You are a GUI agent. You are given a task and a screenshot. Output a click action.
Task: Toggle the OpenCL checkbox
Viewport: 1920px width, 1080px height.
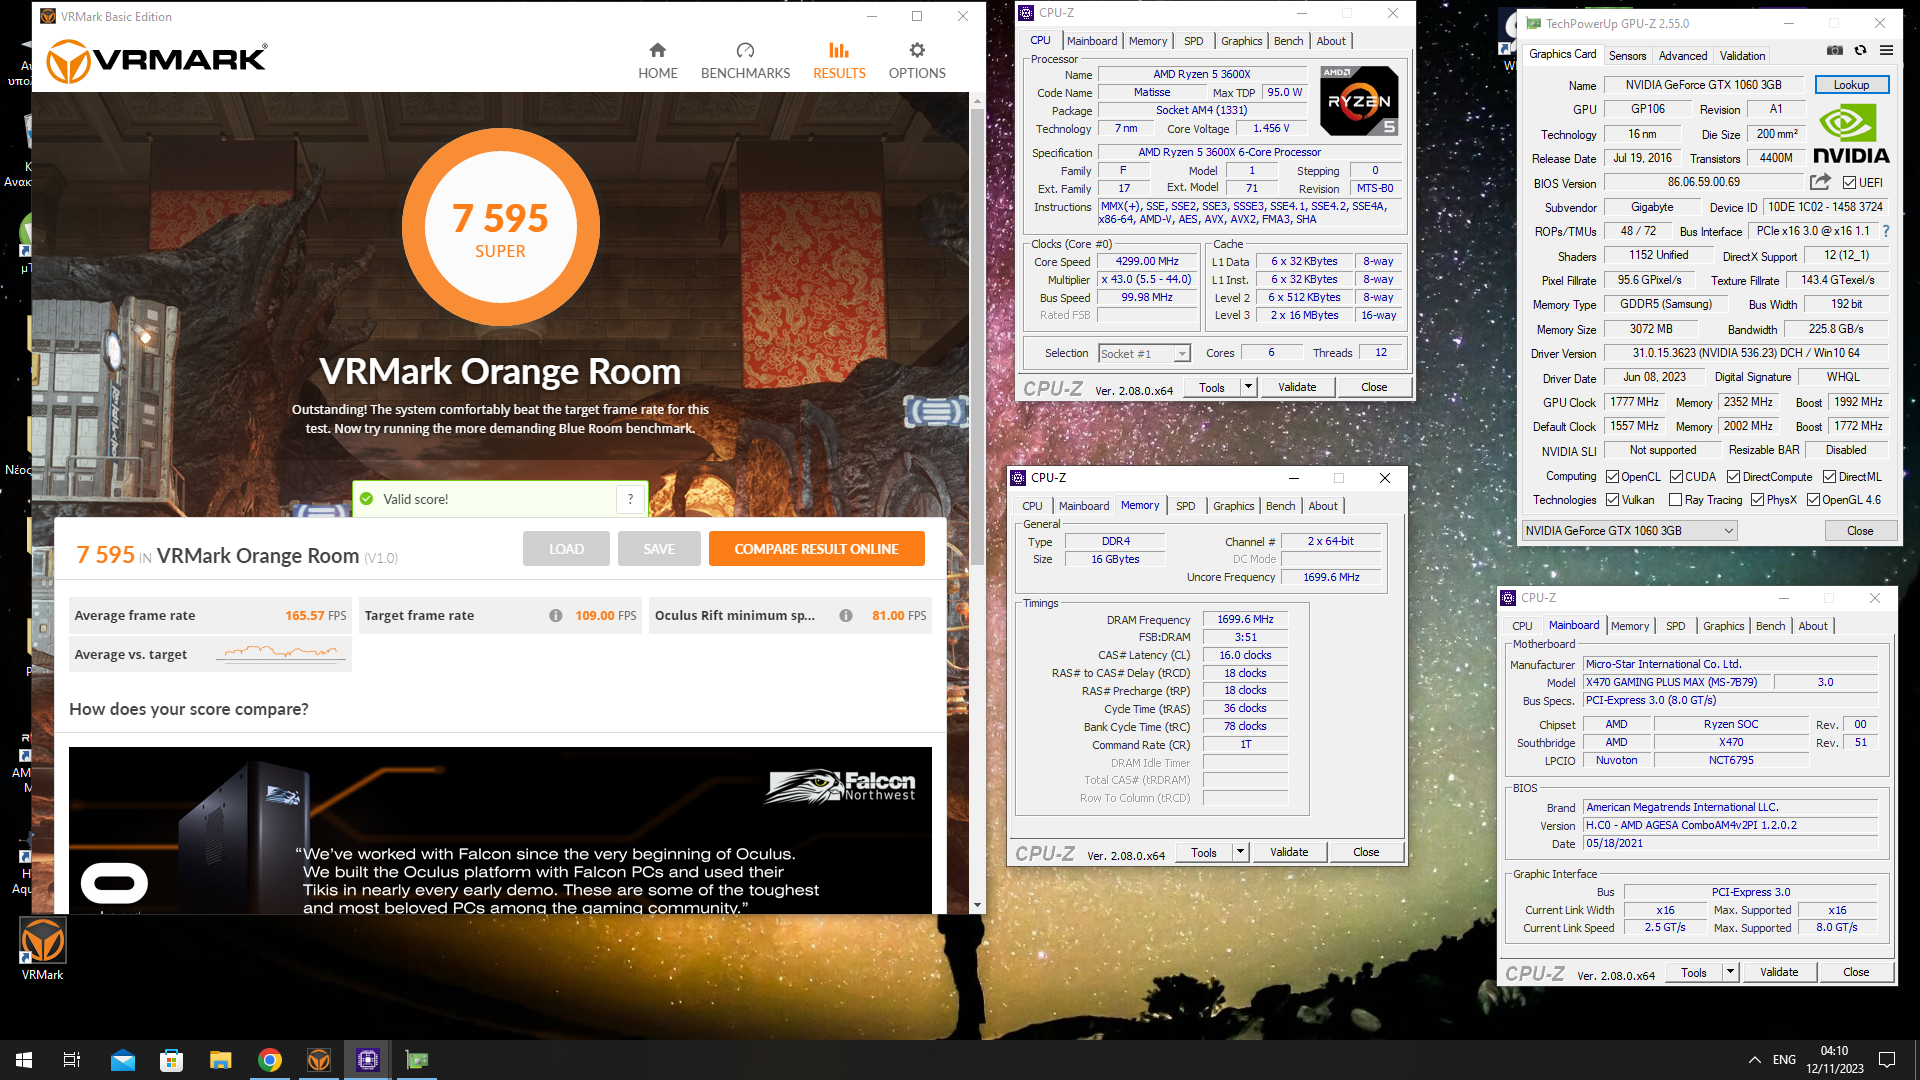pos(1612,477)
